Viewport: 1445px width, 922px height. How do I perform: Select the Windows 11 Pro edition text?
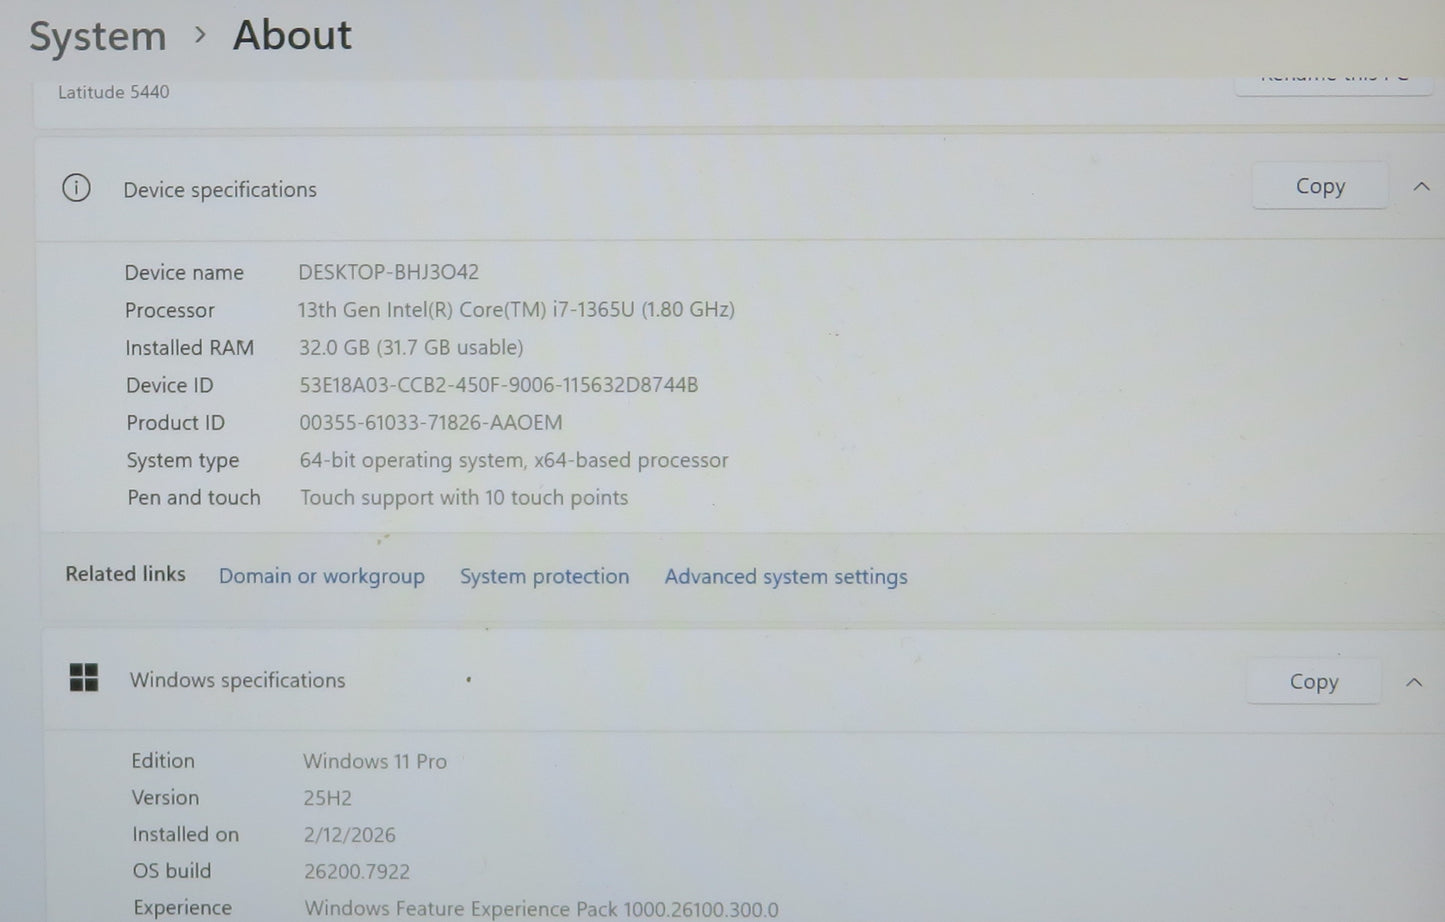[375, 761]
